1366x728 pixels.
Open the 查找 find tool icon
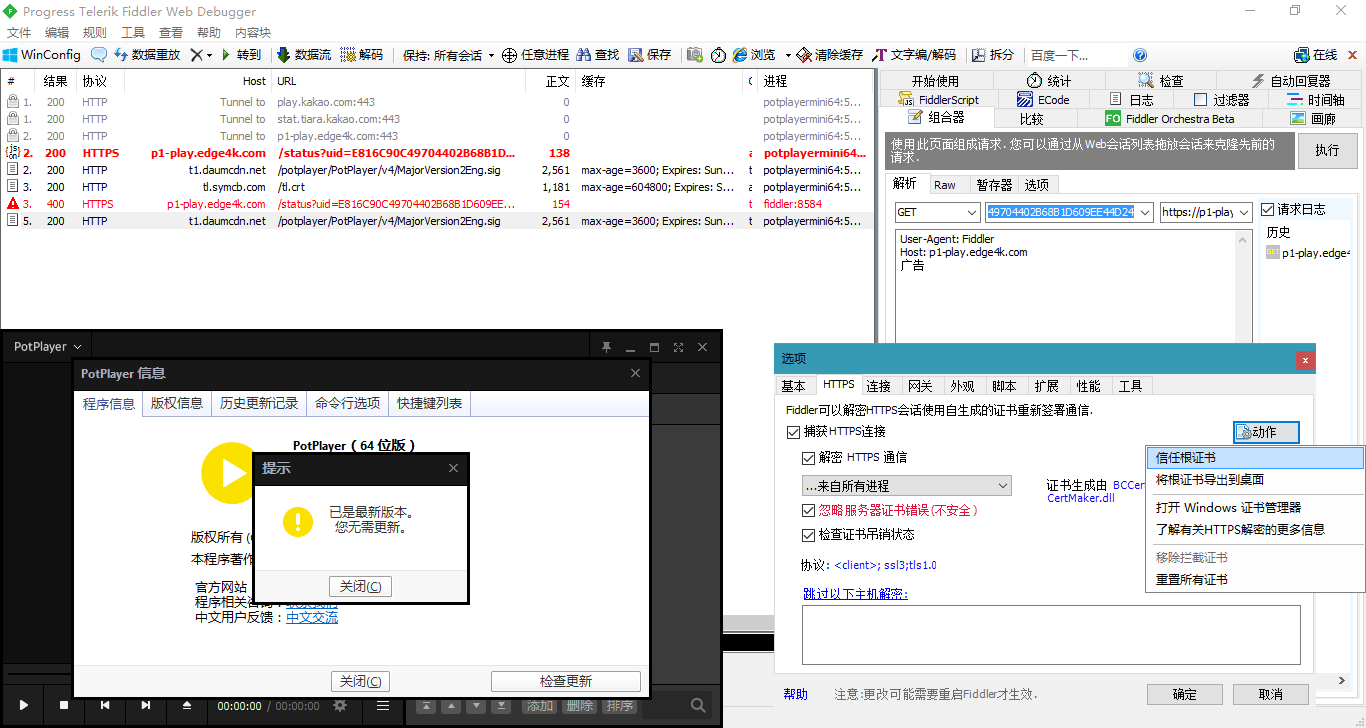(584, 55)
